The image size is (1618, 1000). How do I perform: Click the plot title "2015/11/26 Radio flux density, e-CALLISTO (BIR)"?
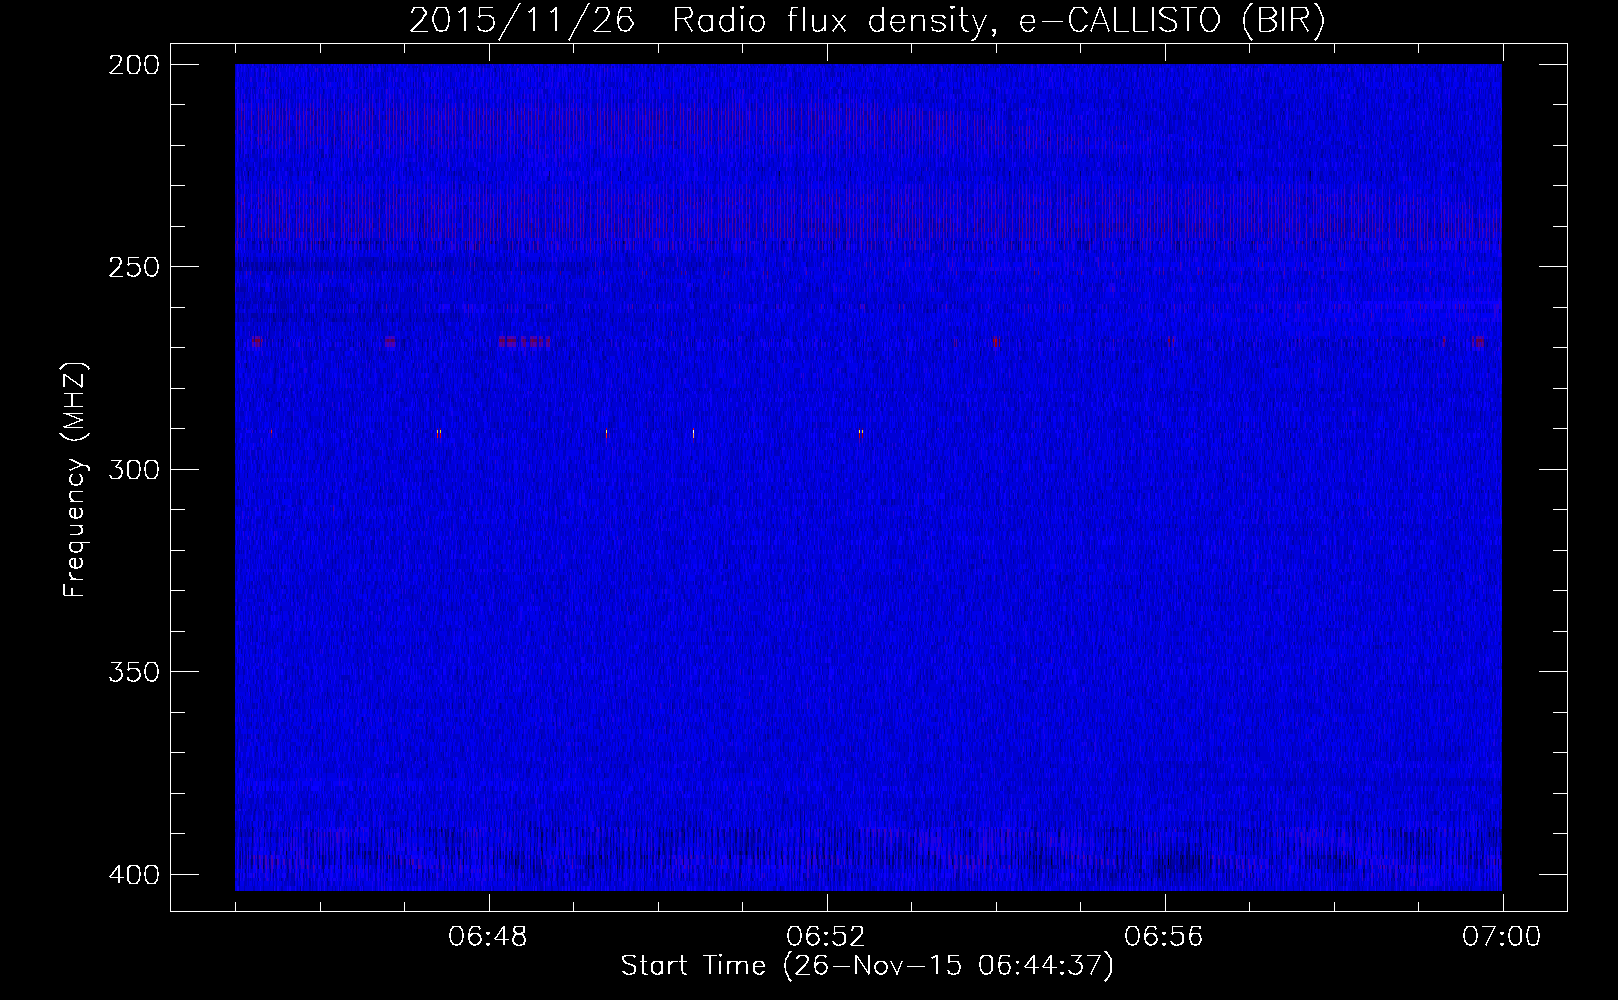[867, 21]
